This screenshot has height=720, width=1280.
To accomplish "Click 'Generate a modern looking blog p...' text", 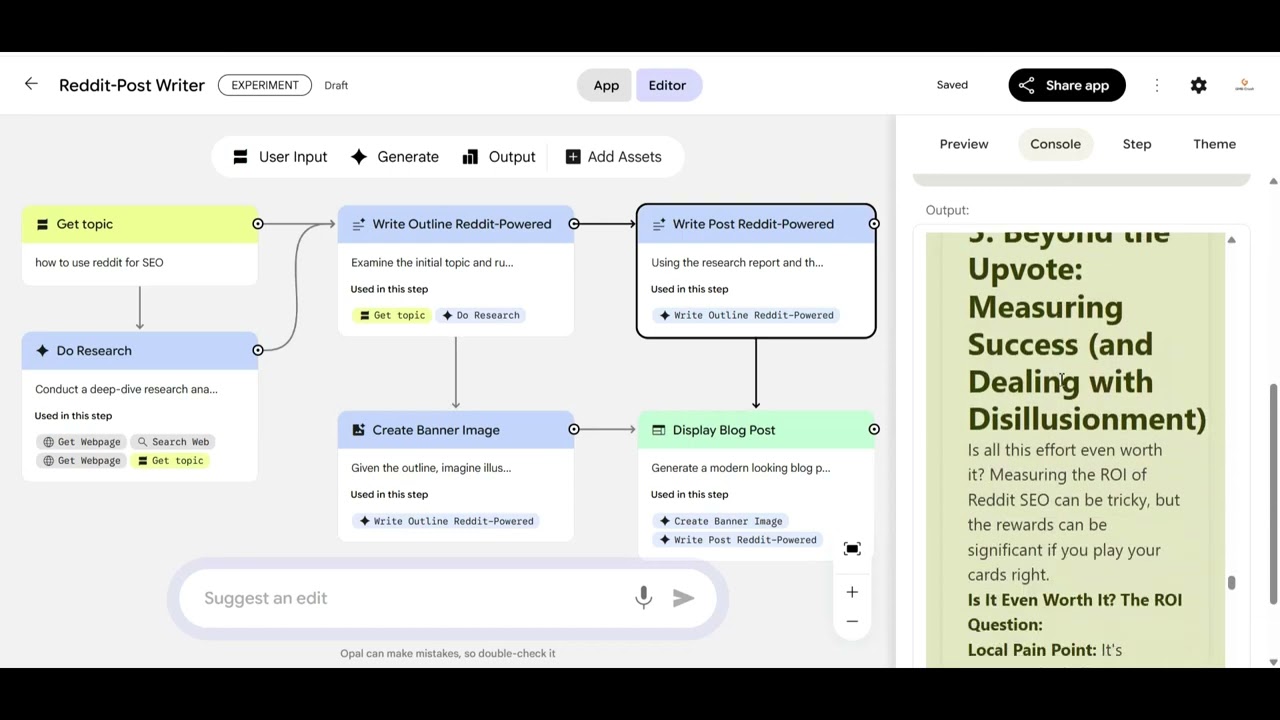I will coord(740,467).
